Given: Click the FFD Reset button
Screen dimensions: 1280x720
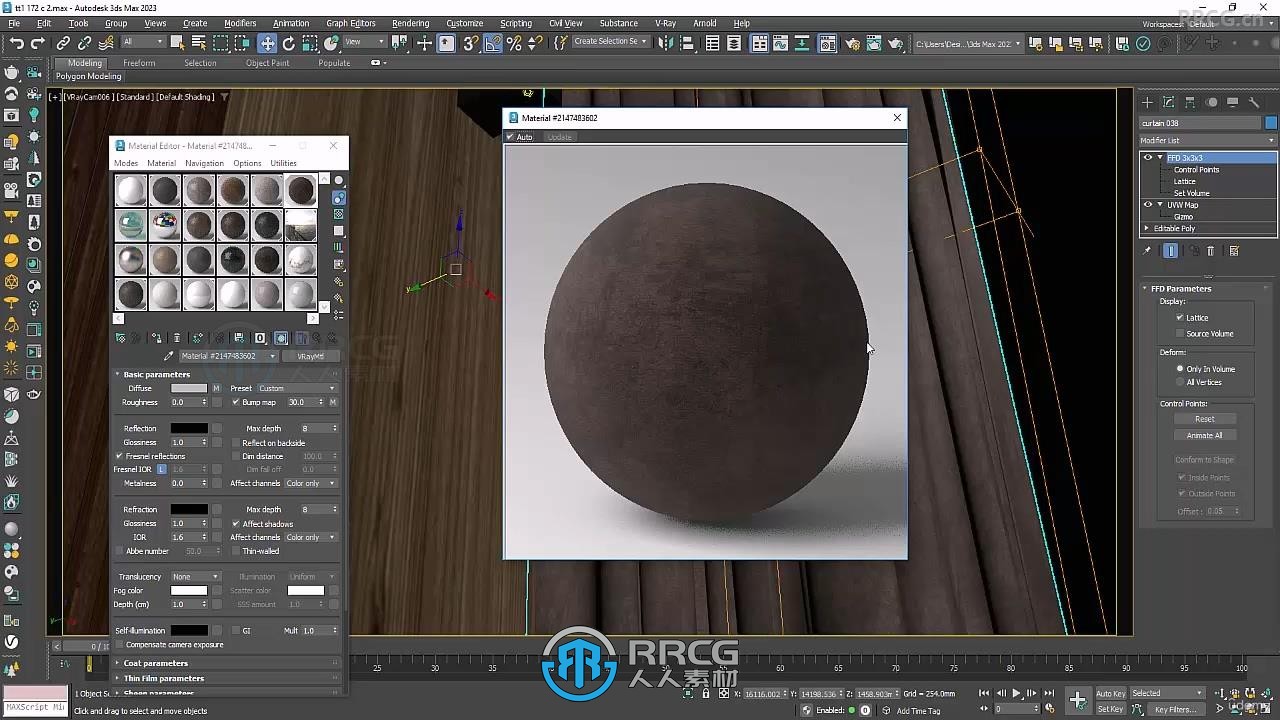Looking at the screenshot, I should coord(1204,419).
